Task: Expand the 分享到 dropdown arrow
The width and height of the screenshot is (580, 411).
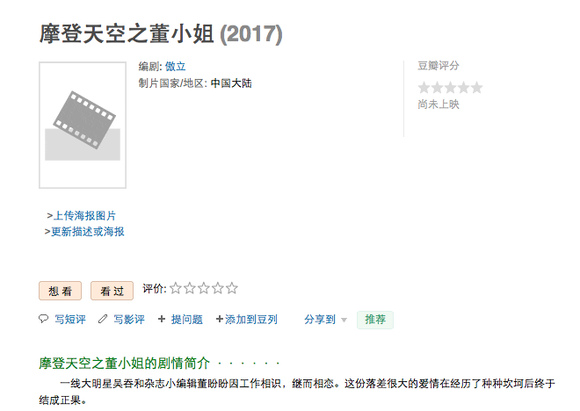Action: (x=344, y=320)
